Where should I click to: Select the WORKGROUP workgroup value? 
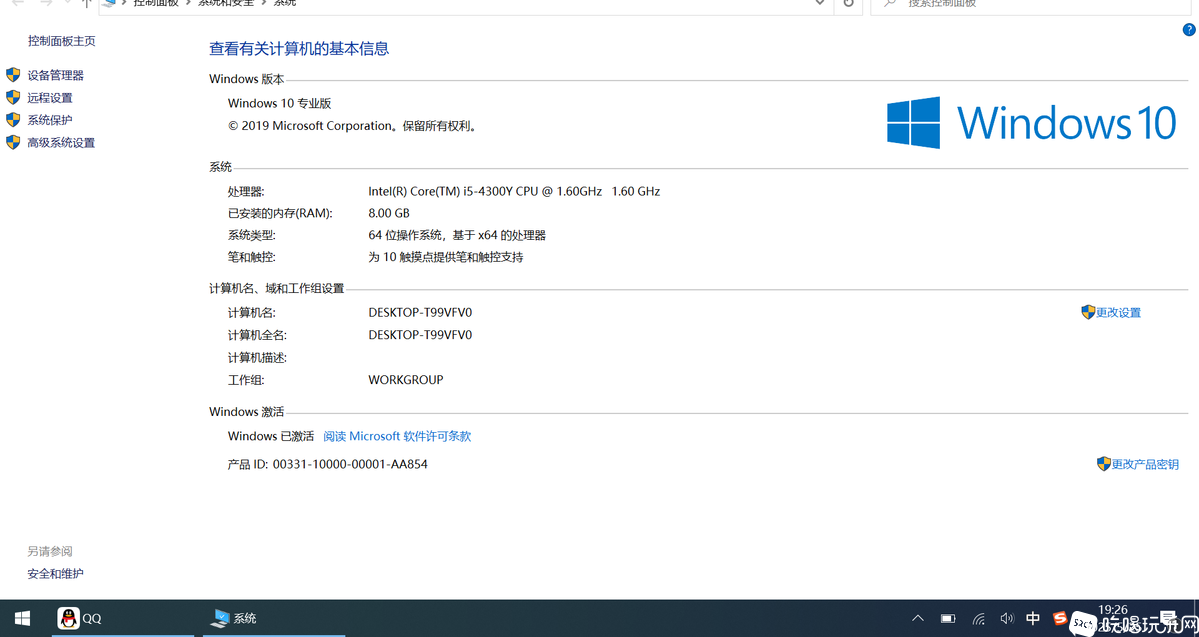405,380
